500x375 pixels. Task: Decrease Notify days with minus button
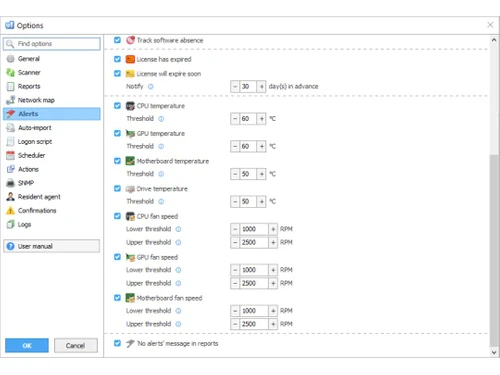coord(235,87)
